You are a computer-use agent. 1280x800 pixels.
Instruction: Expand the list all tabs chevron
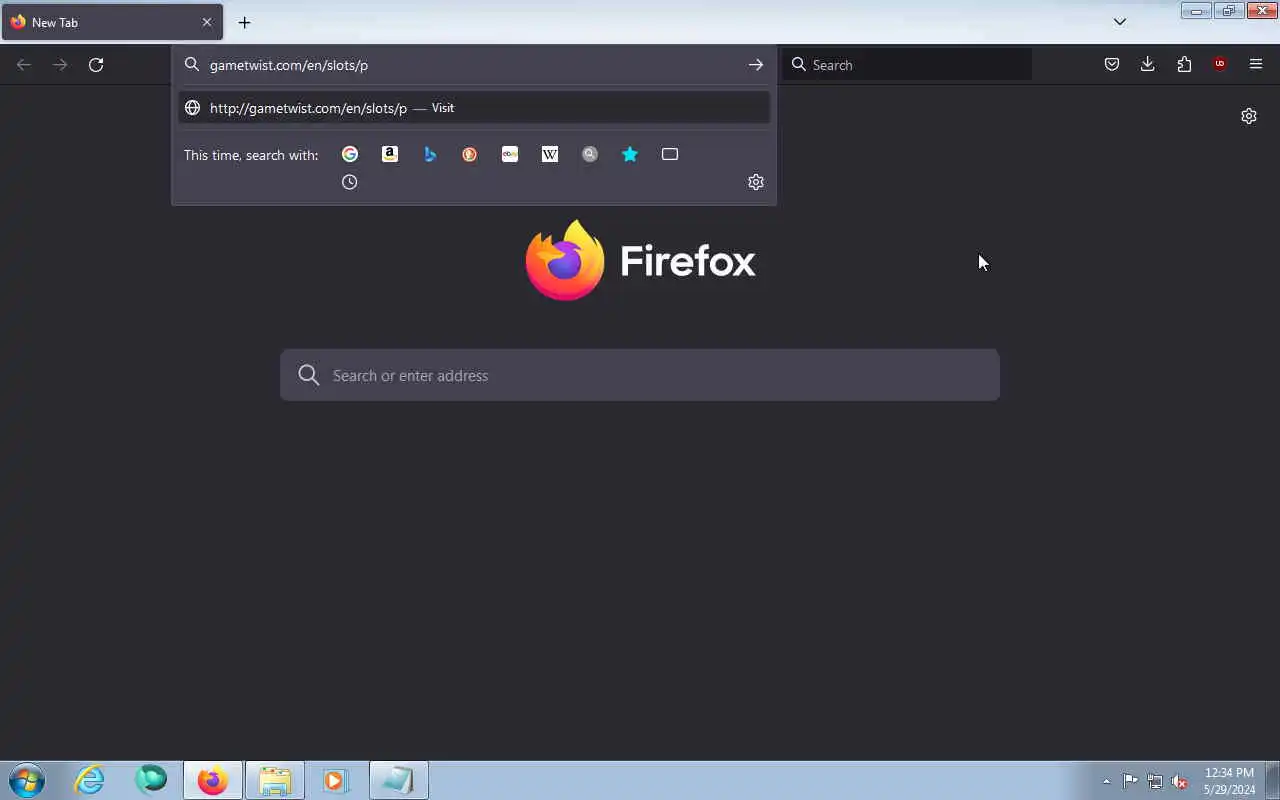click(x=1120, y=22)
